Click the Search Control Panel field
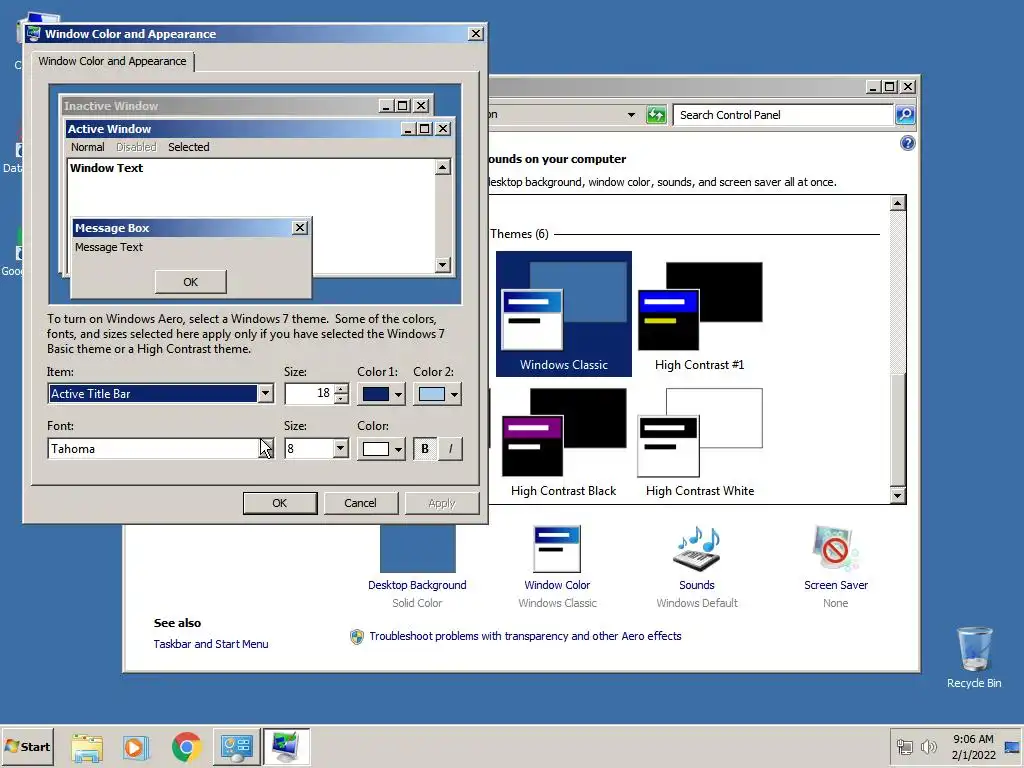This screenshot has width=1024, height=768. (x=783, y=115)
